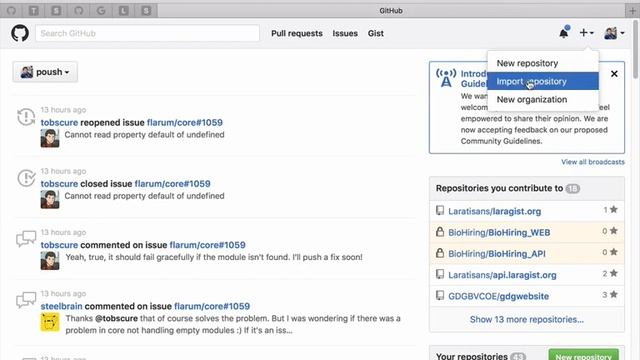Click the star icon beside Laratisans/laragist.org
This screenshot has width=640, height=360.
(613, 210)
